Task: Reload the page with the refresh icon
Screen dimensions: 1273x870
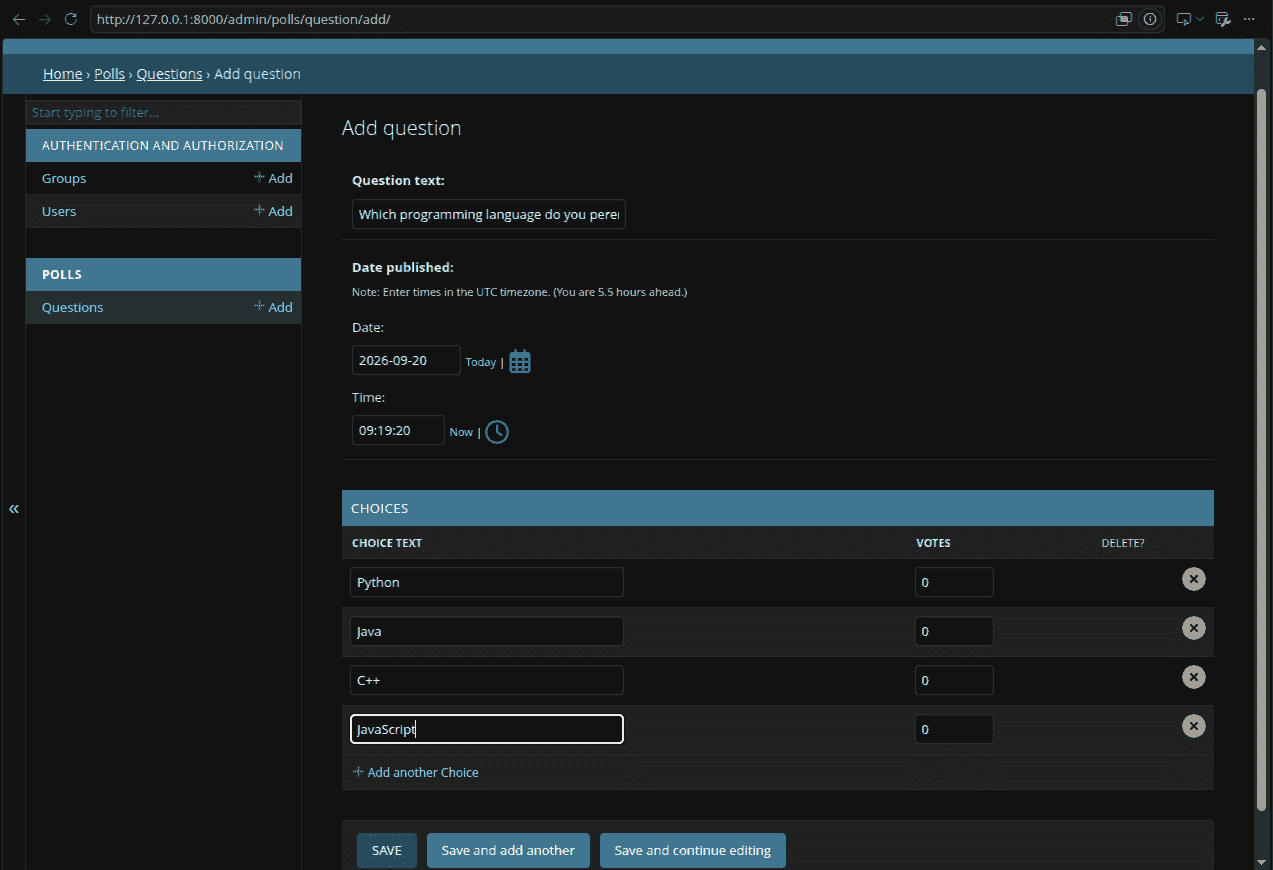Action: (x=70, y=19)
